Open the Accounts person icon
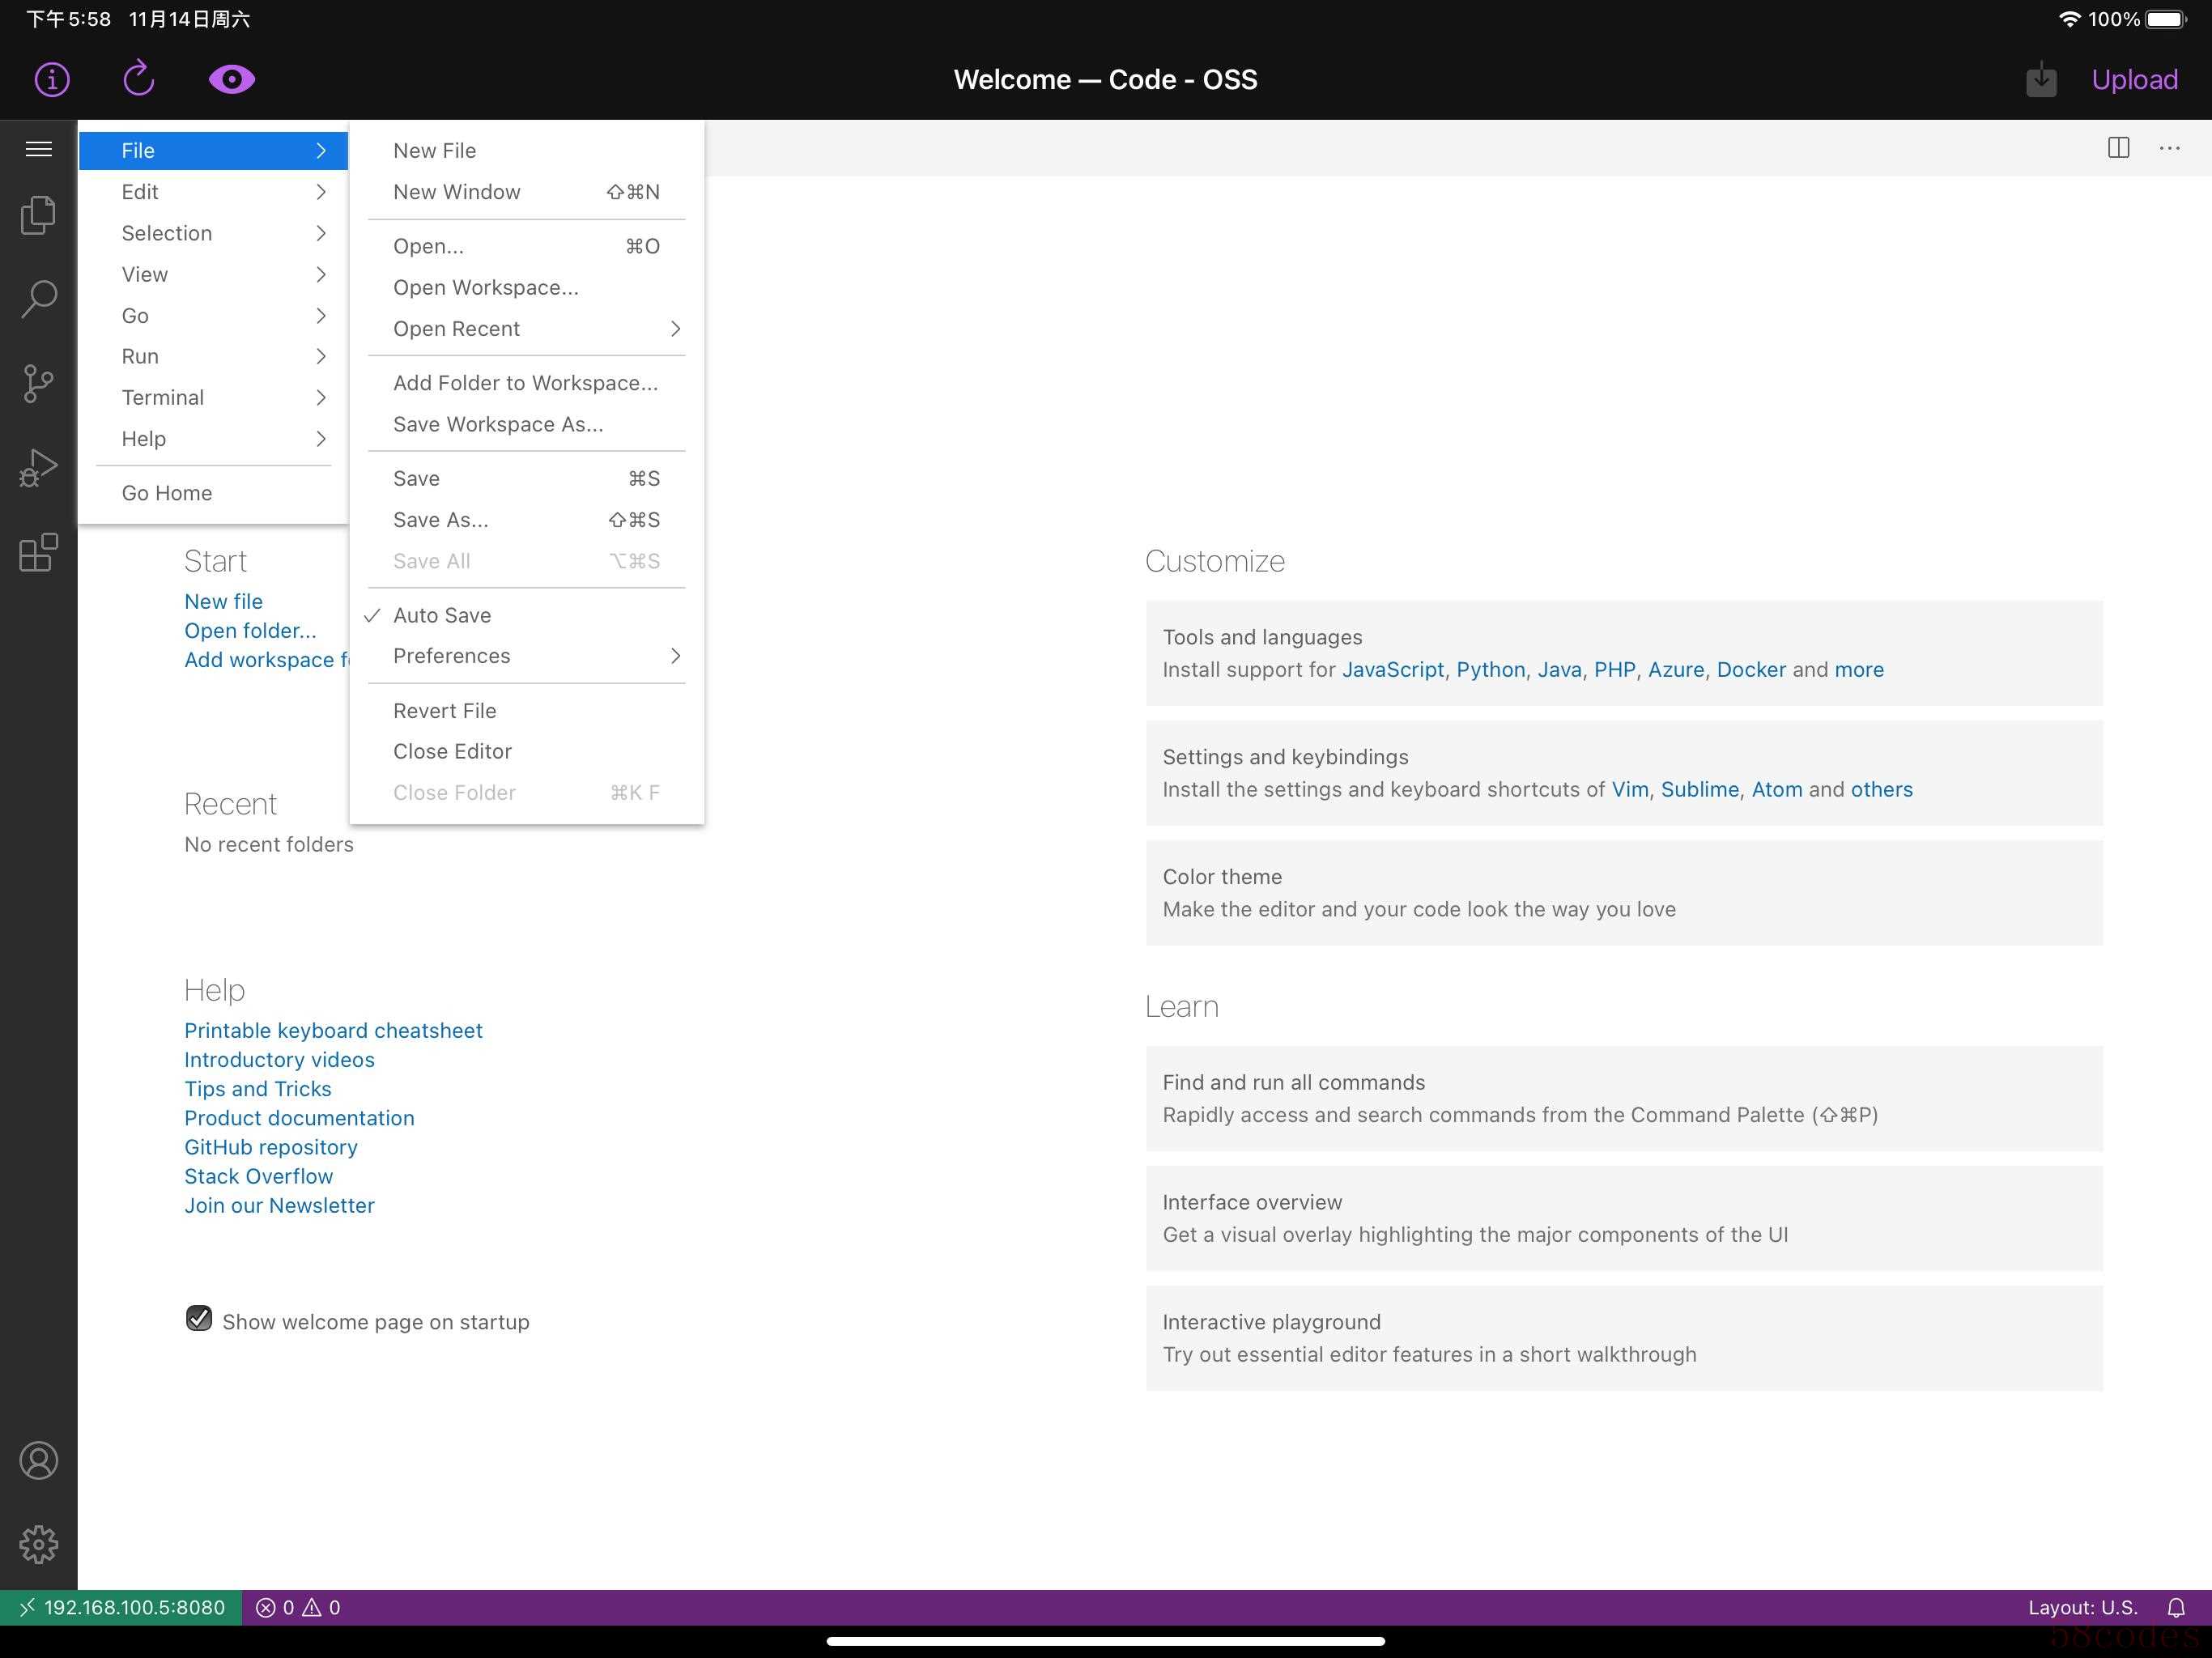 [x=39, y=1460]
